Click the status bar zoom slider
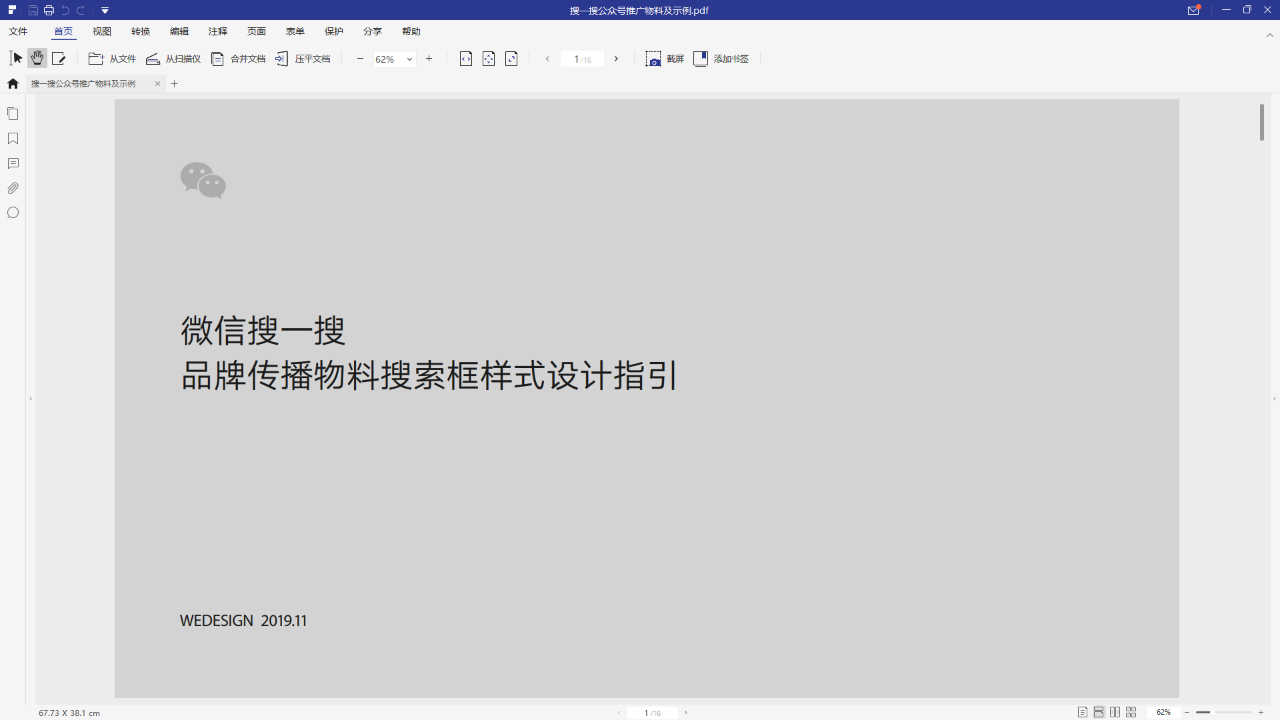This screenshot has width=1280, height=720. point(1224,713)
